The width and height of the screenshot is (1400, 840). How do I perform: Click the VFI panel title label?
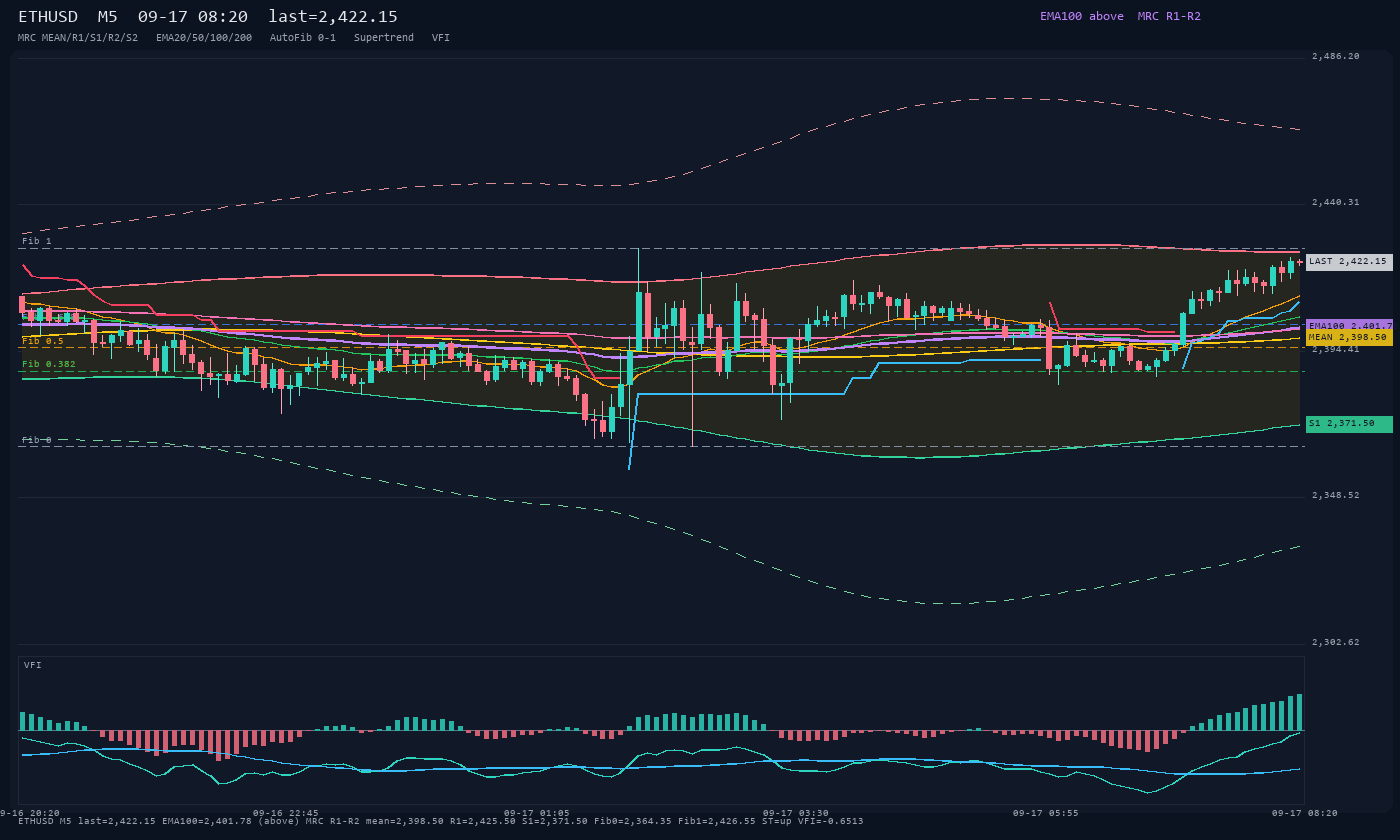tap(33, 665)
